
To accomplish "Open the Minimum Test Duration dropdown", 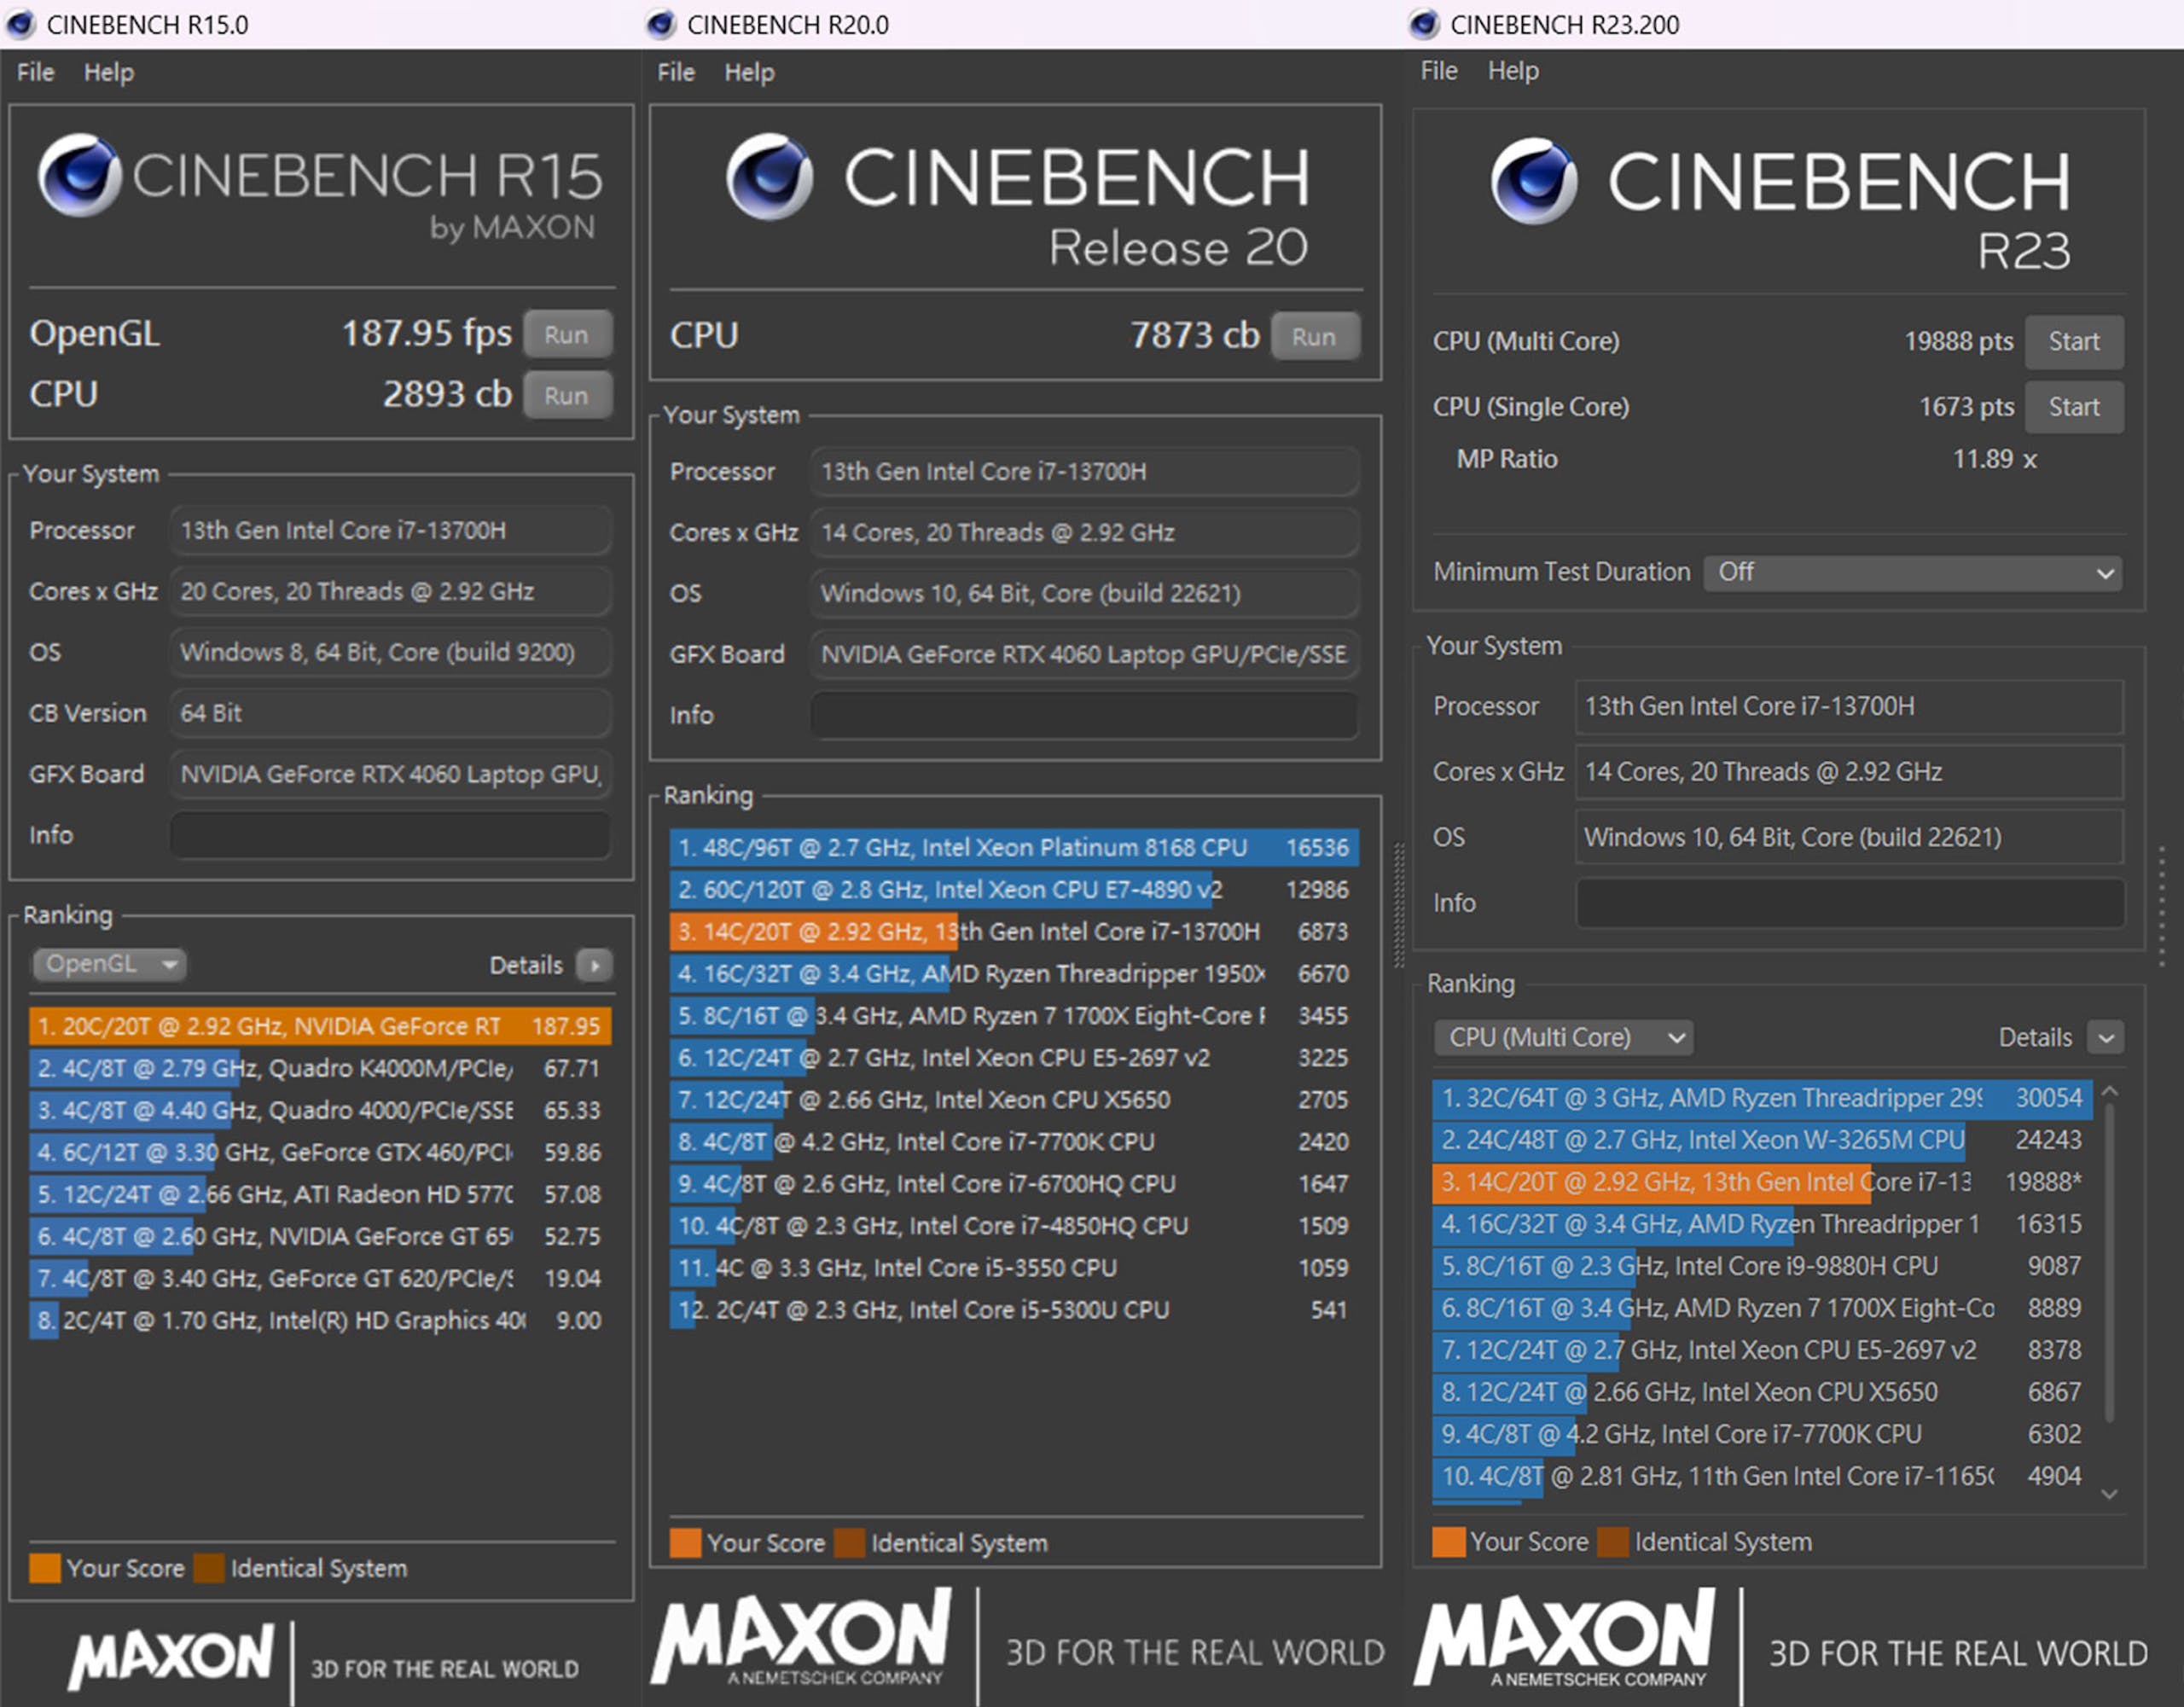I will [x=1912, y=572].
